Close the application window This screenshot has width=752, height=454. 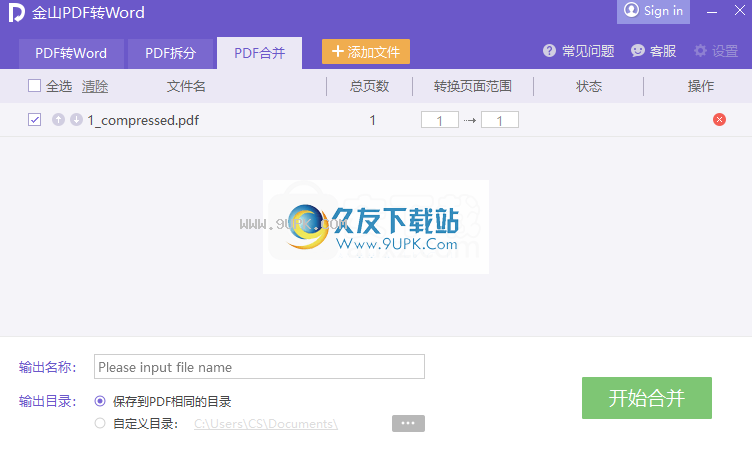click(740, 11)
